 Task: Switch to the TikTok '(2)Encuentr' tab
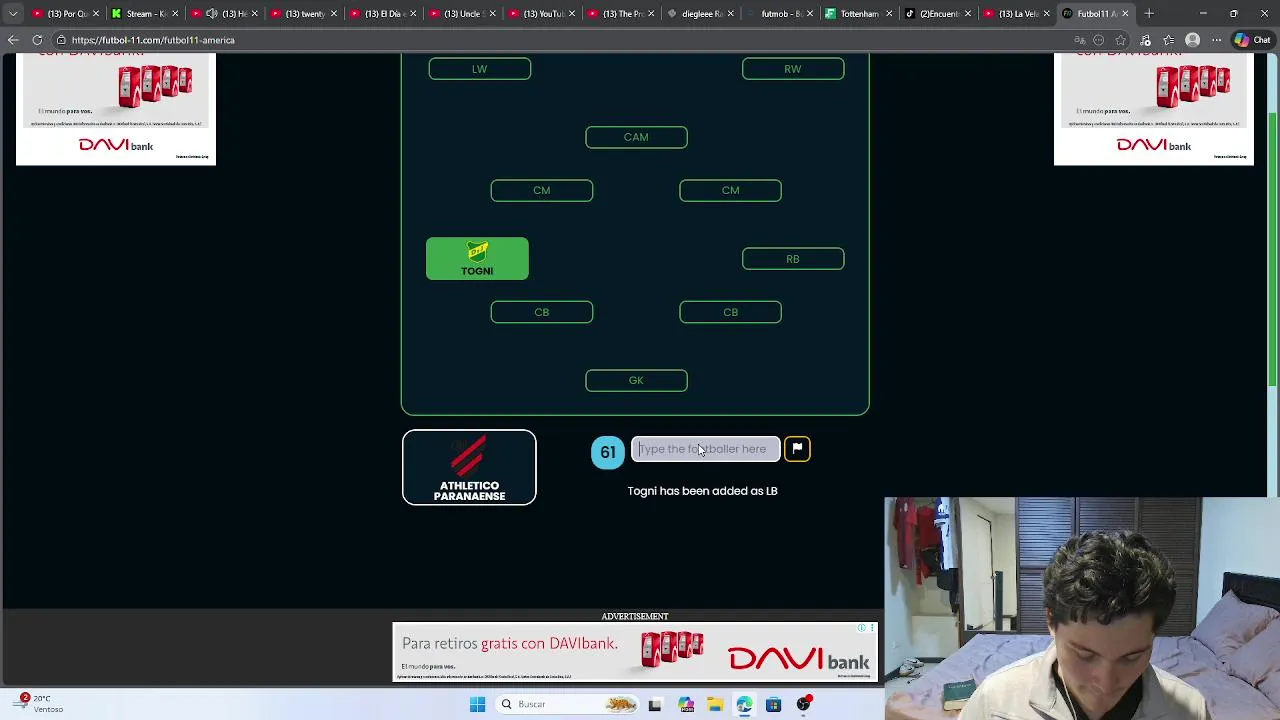(938, 14)
